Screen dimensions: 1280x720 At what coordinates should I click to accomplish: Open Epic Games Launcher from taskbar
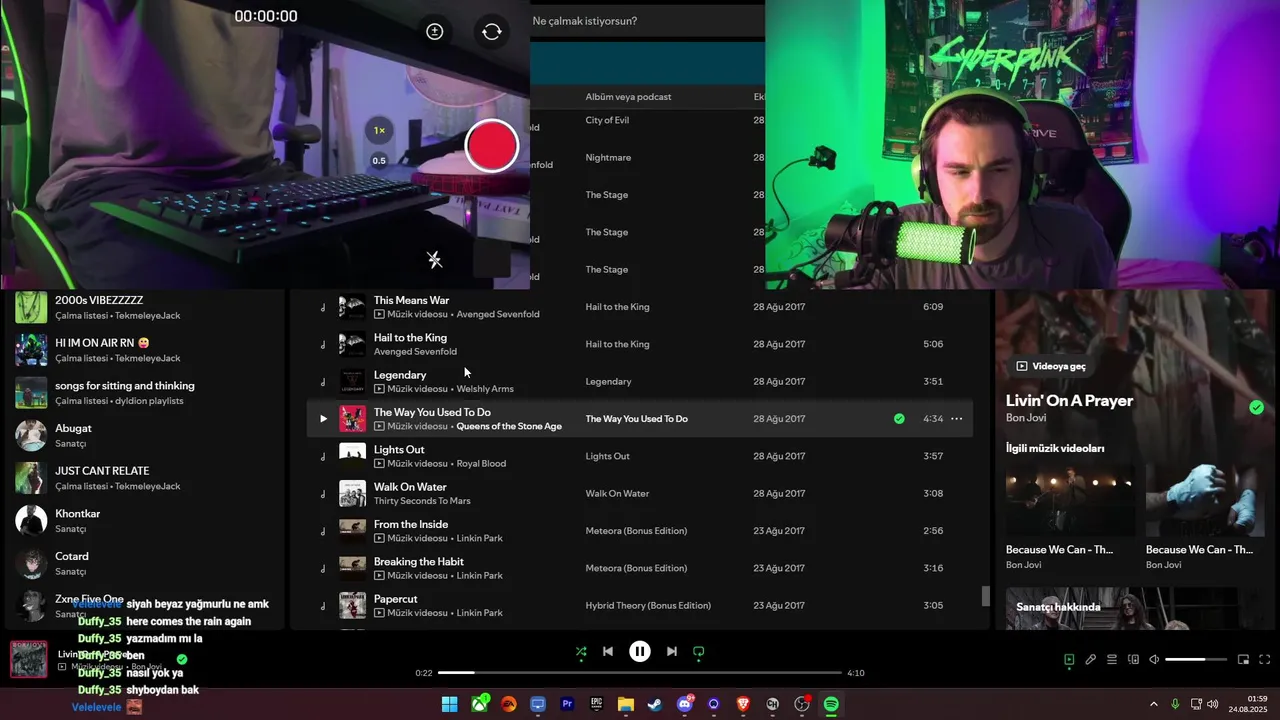click(x=596, y=704)
